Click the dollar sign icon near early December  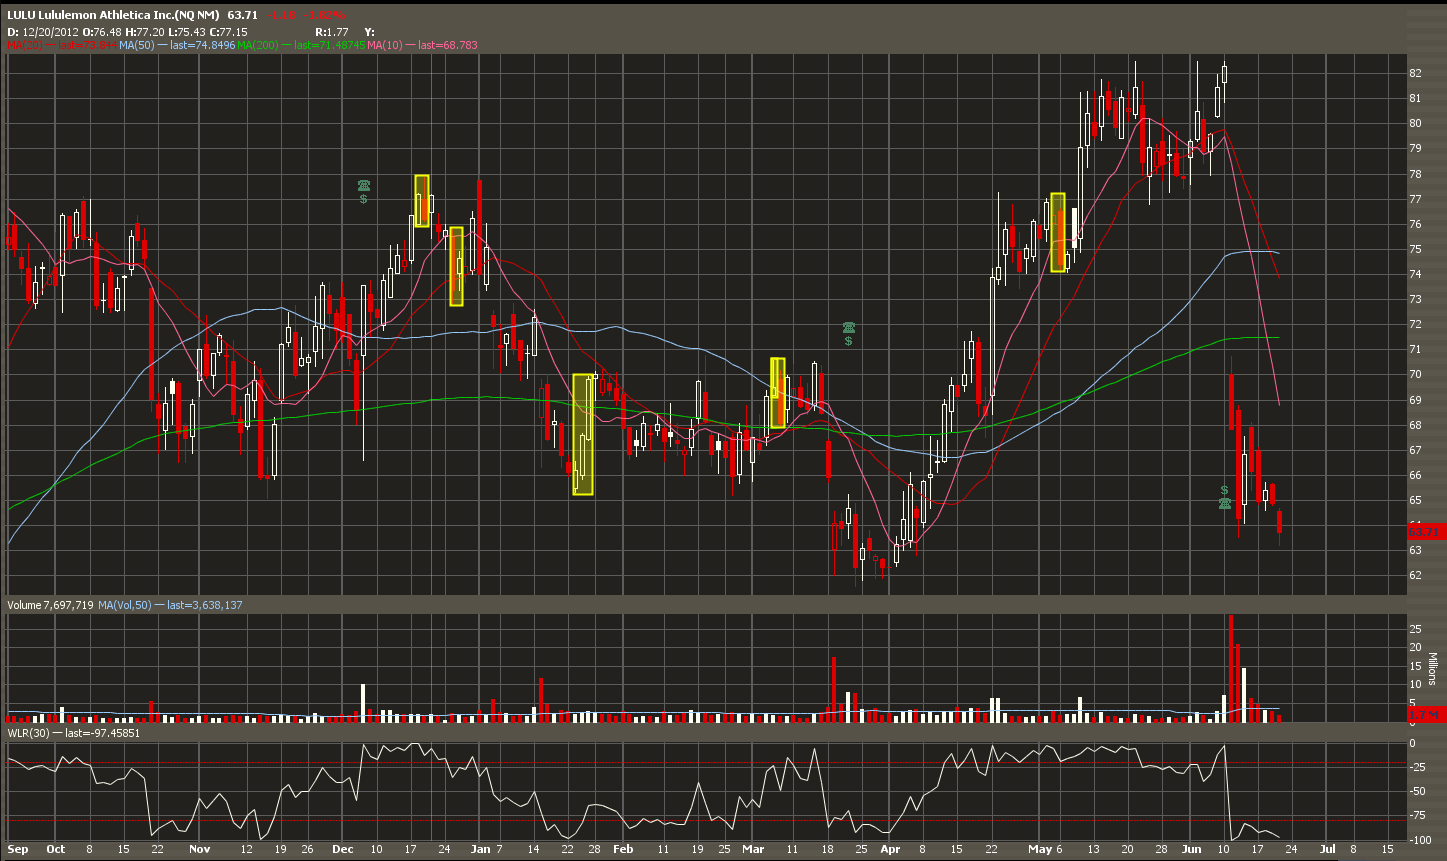click(x=364, y=199)
